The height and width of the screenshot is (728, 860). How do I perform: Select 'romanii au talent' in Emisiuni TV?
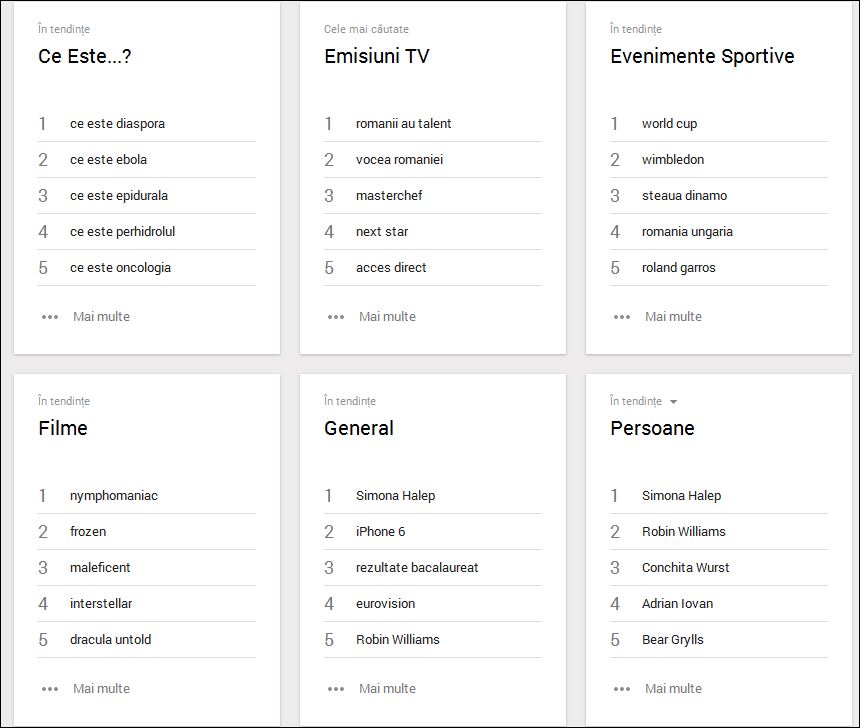[403, 124]
